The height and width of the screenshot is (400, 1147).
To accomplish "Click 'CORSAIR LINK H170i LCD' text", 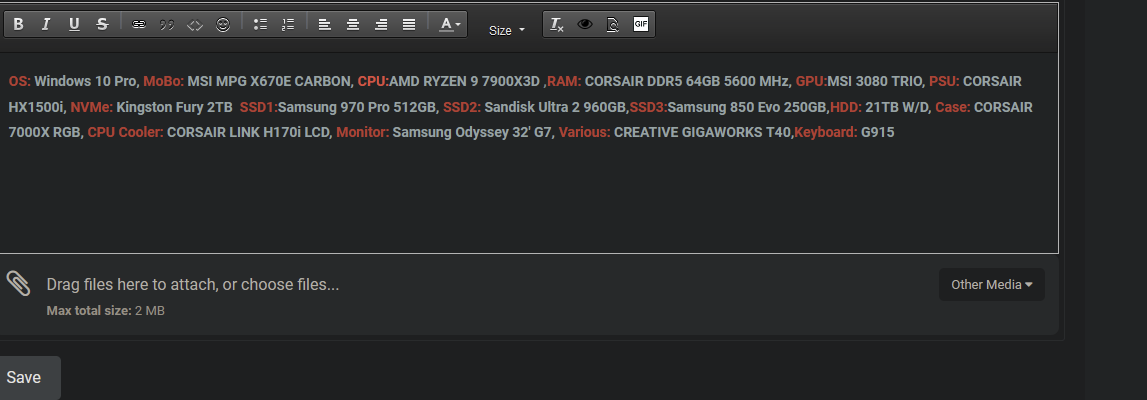I will [x=249, y=133].
